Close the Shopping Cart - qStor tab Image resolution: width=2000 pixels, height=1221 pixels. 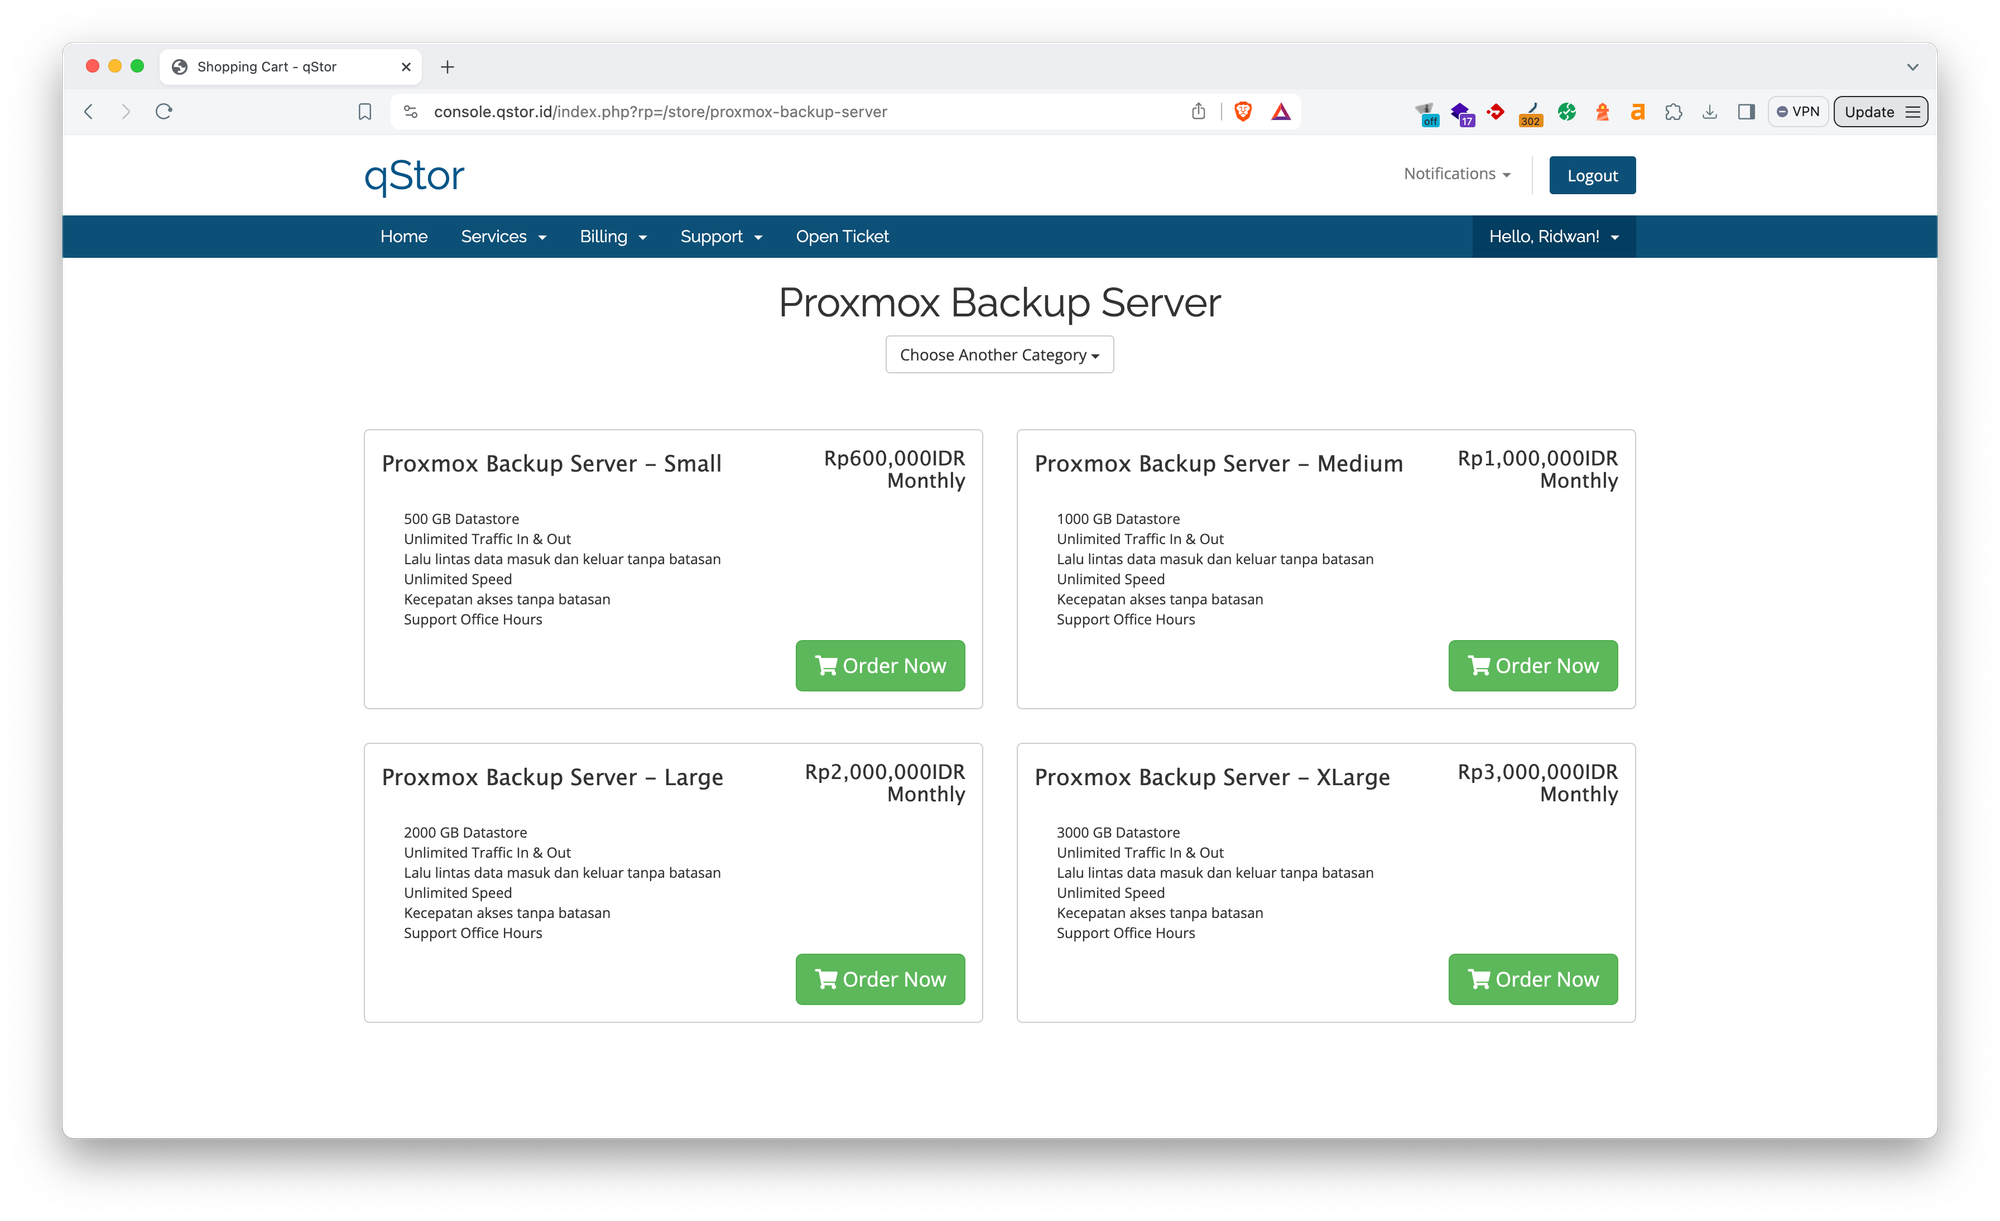coord(406,67)
